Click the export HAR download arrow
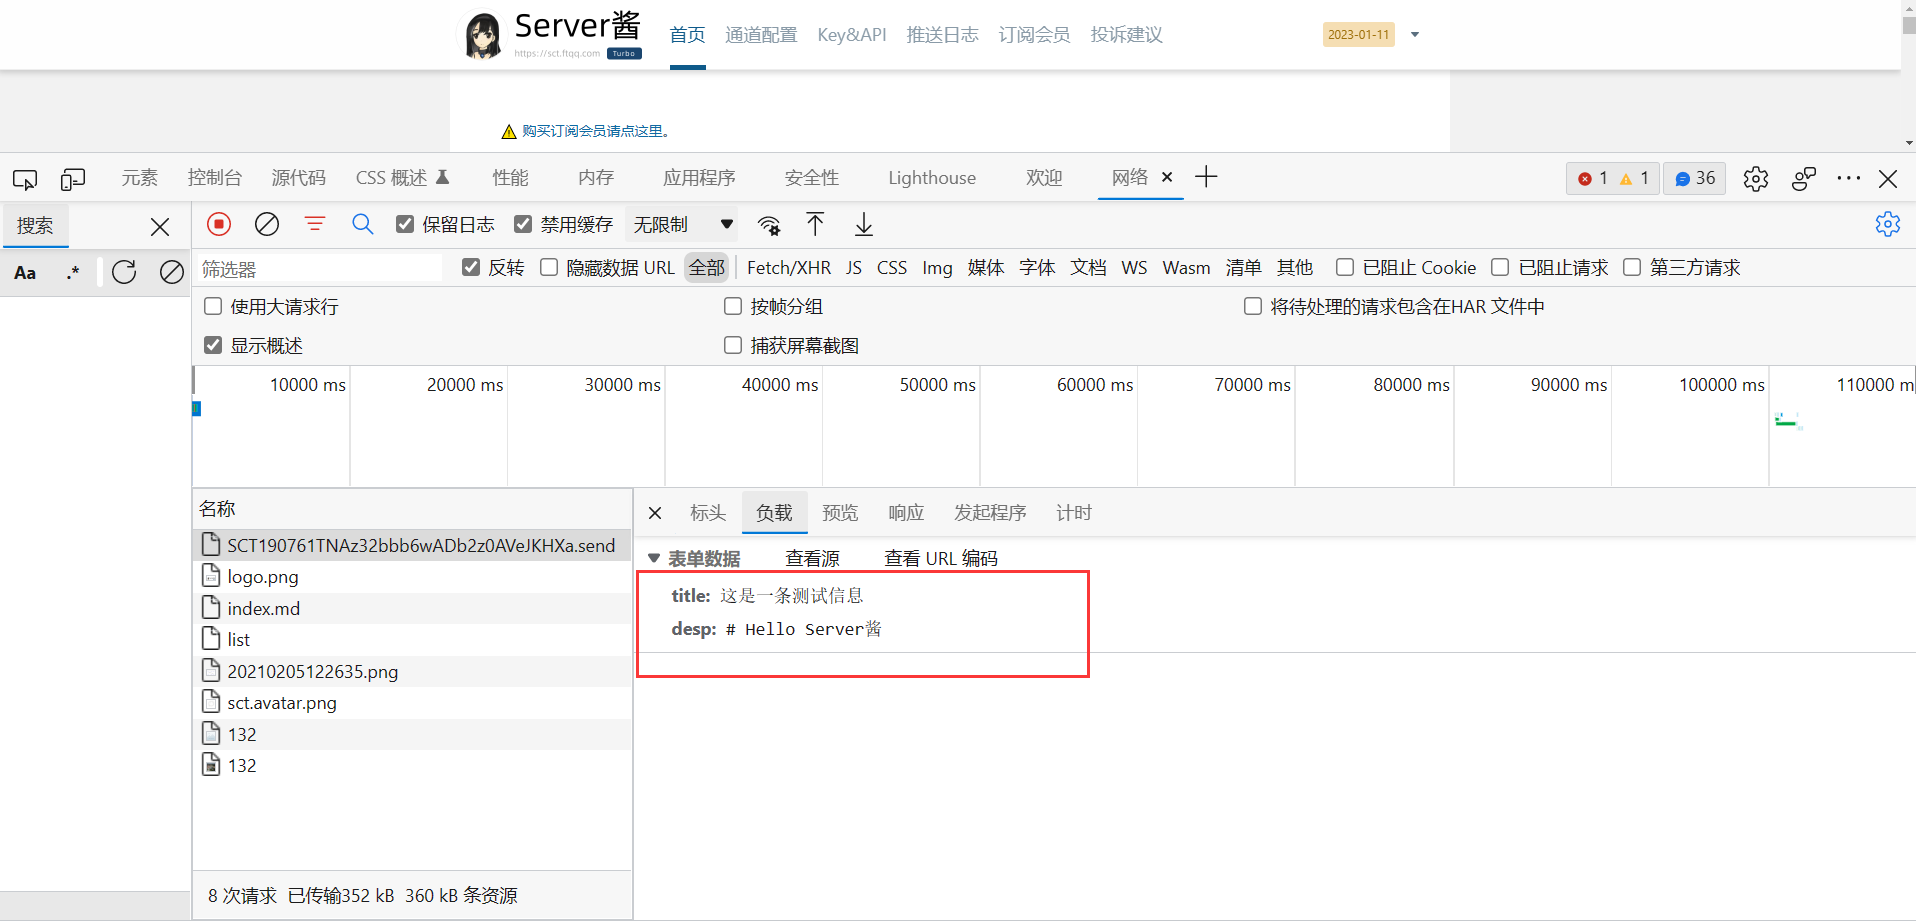The height and width of the screenshot is (921, 1916). pos(864,224)
